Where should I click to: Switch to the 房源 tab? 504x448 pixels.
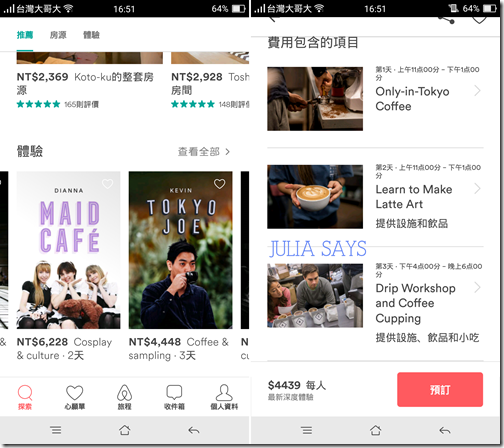(x=58, y=35)
